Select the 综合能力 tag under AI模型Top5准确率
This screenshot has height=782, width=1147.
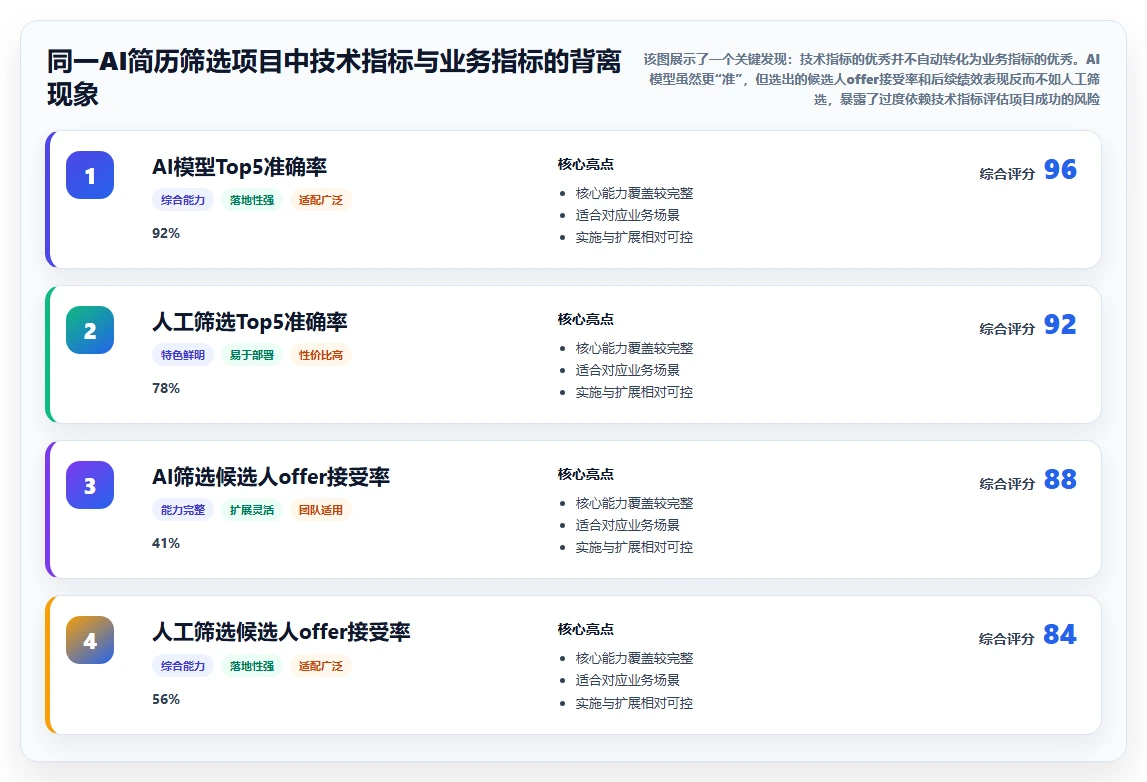point(183,200)
